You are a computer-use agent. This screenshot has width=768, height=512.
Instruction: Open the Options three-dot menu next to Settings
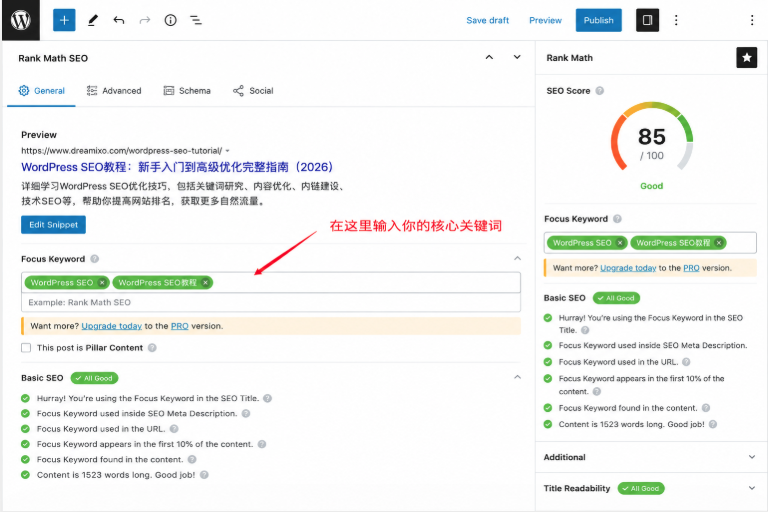click(676, 20)
